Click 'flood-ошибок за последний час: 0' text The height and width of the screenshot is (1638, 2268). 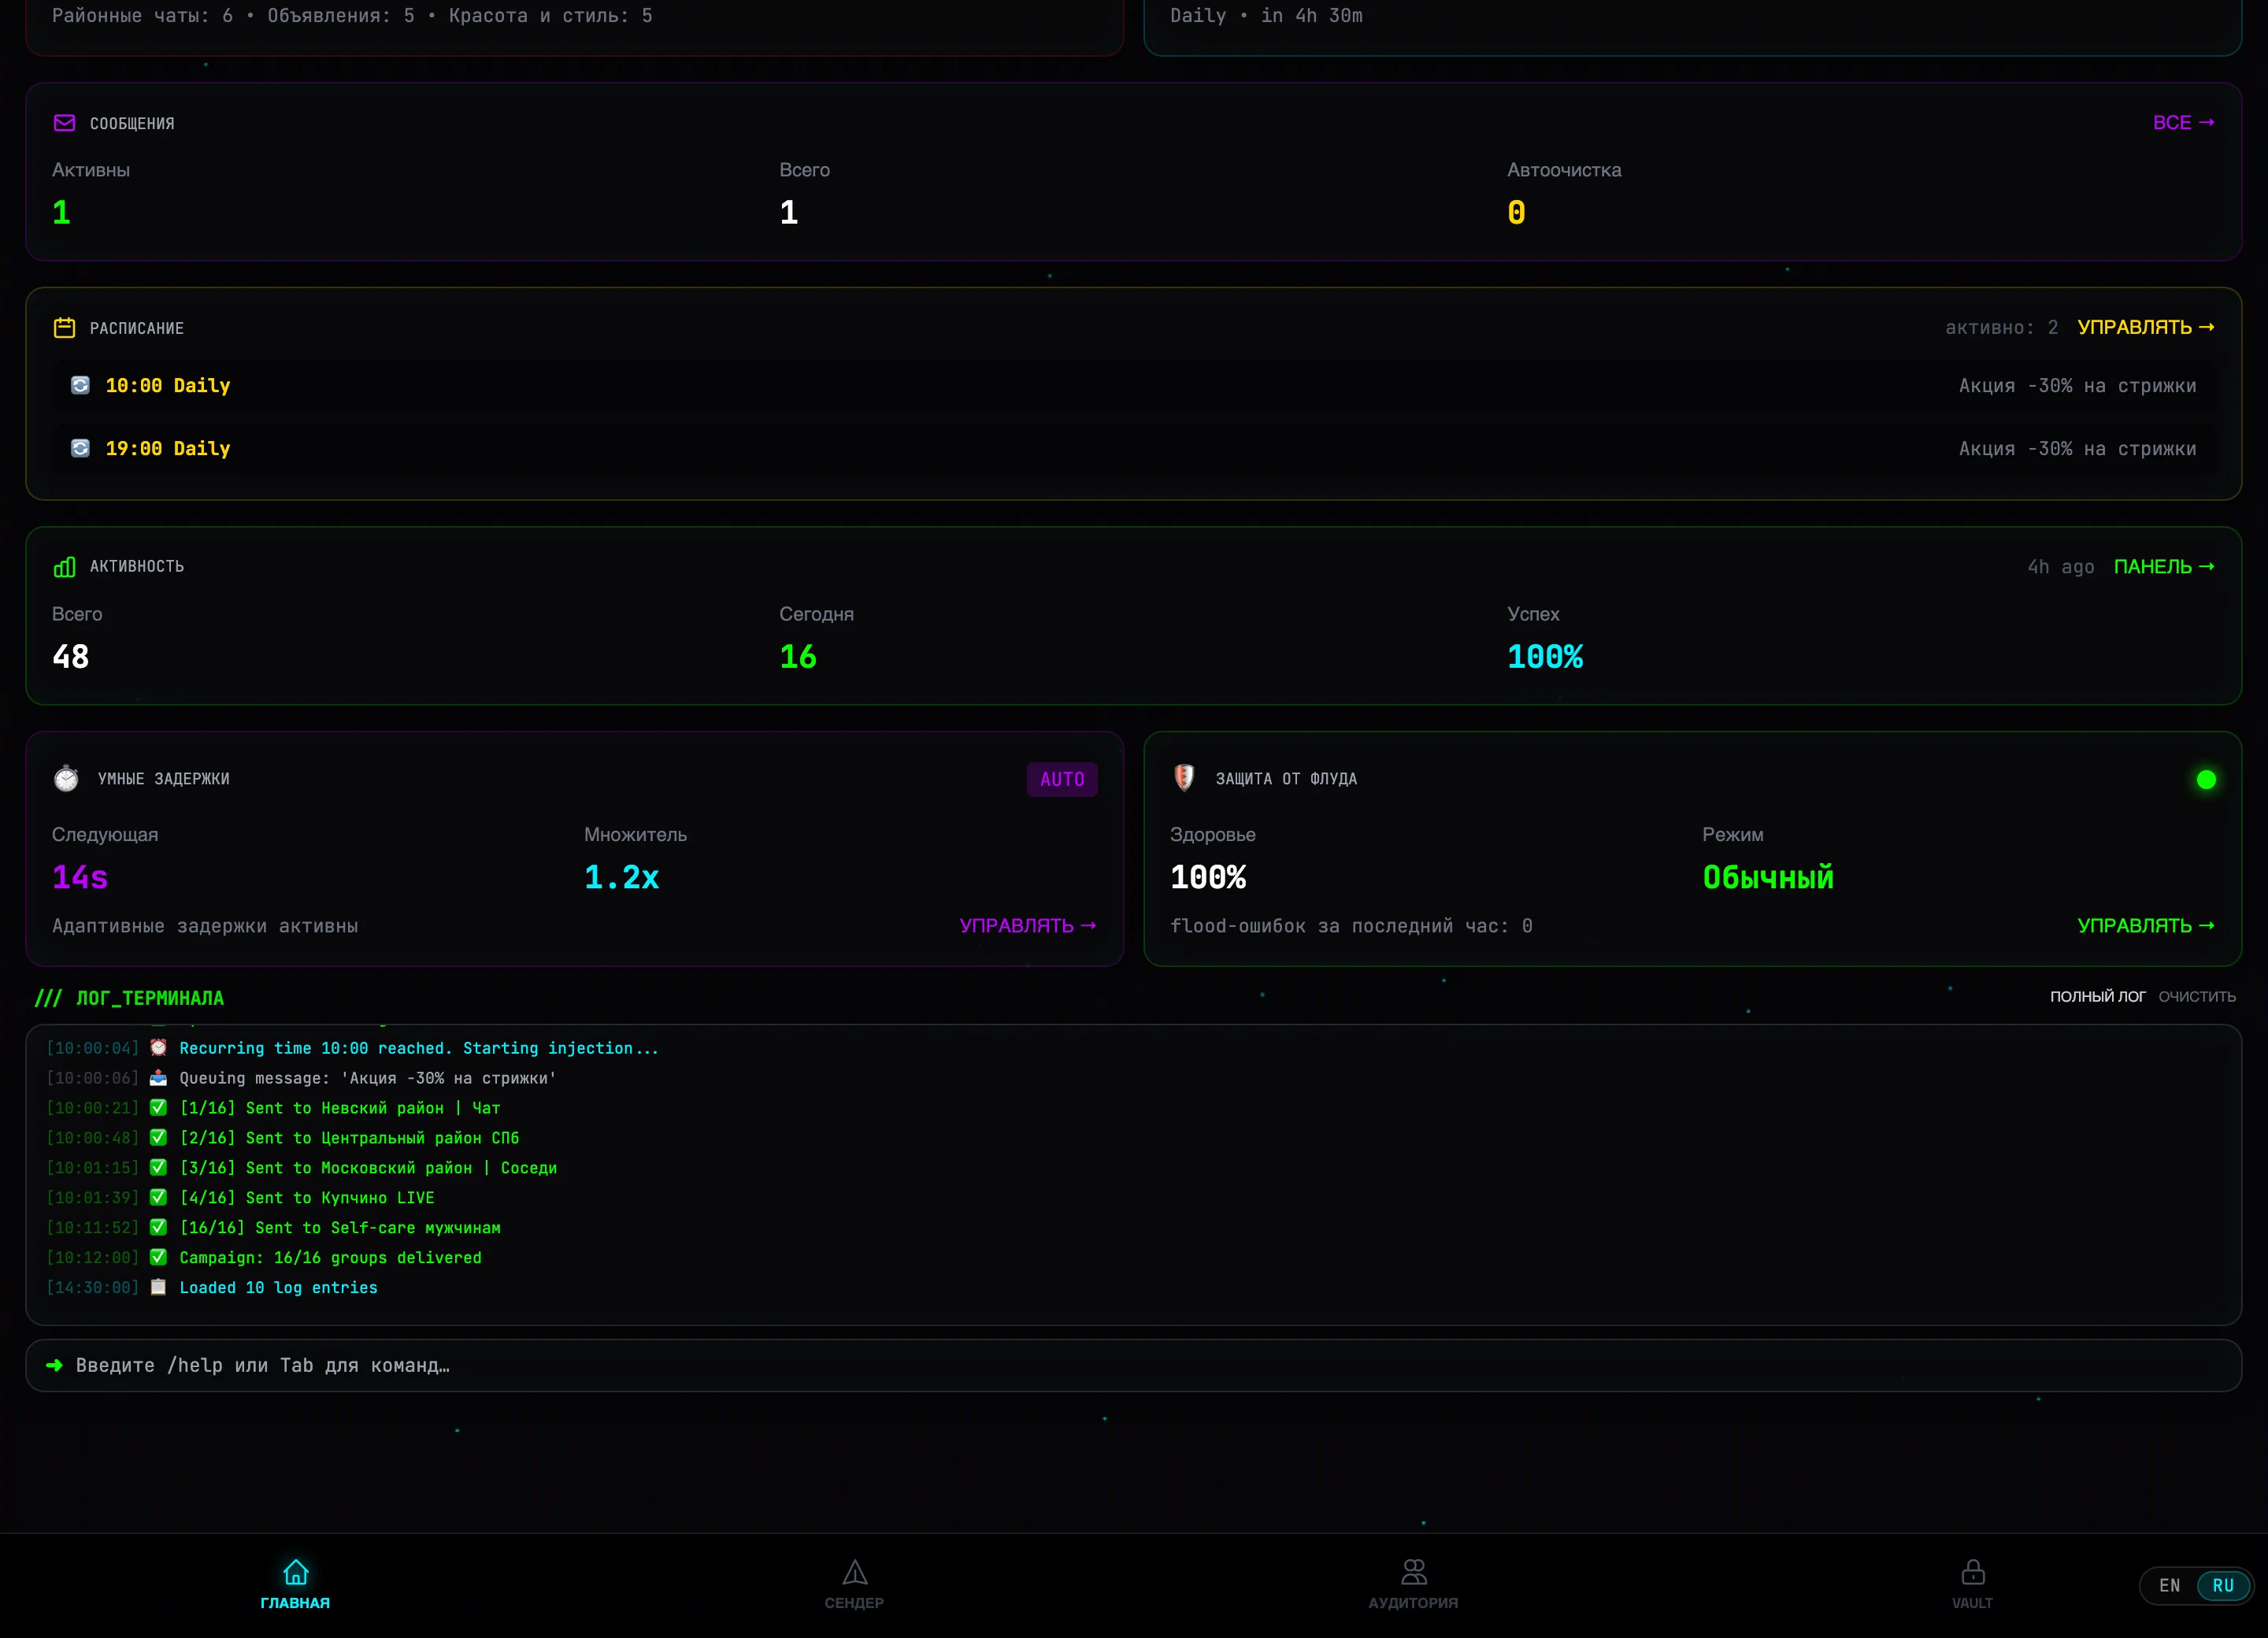[x=1351, y=926]
